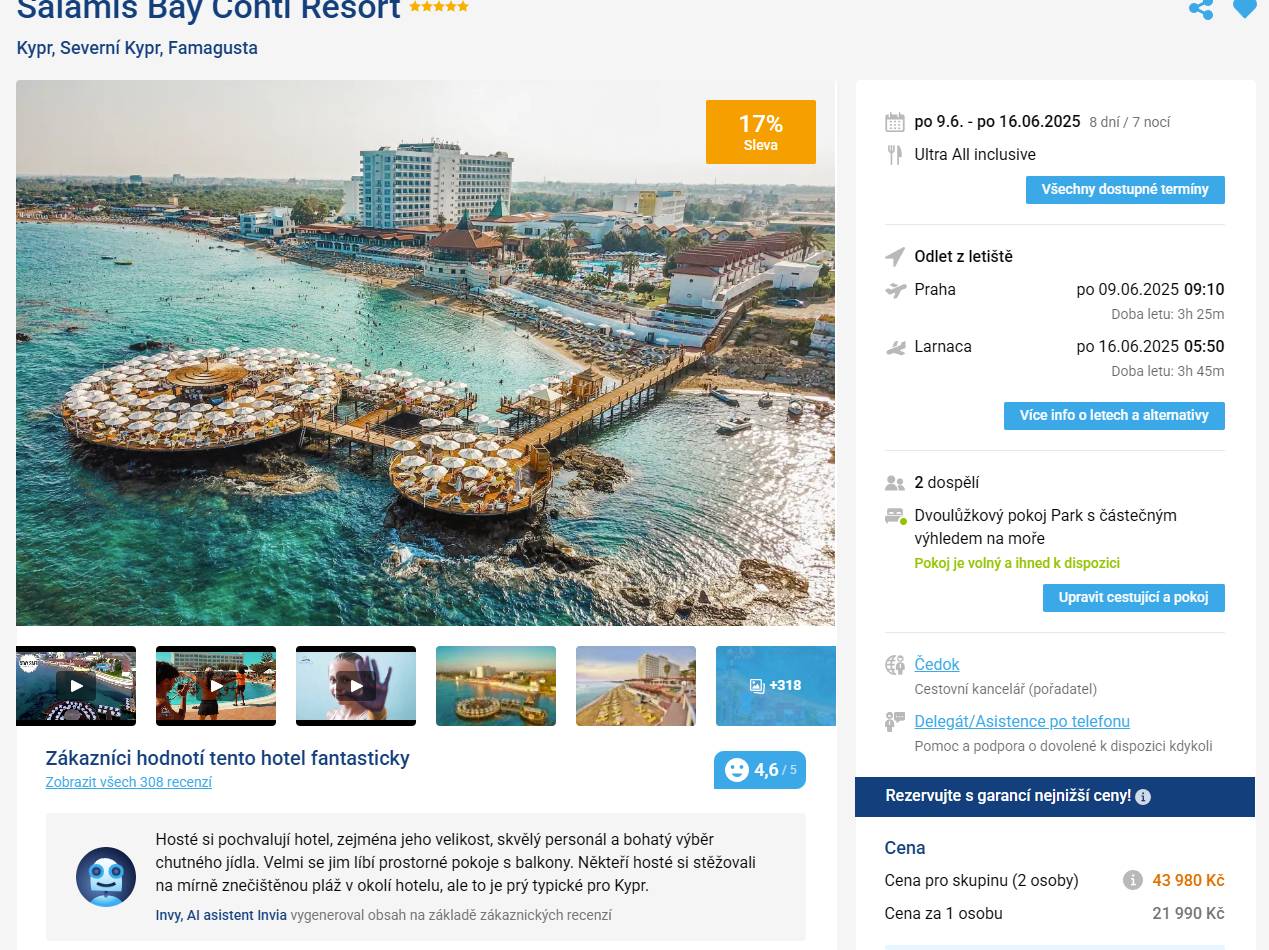Click the share icon at top right
The image size is (1269, 950).
pyautogui.click(x=1201, y=9)
